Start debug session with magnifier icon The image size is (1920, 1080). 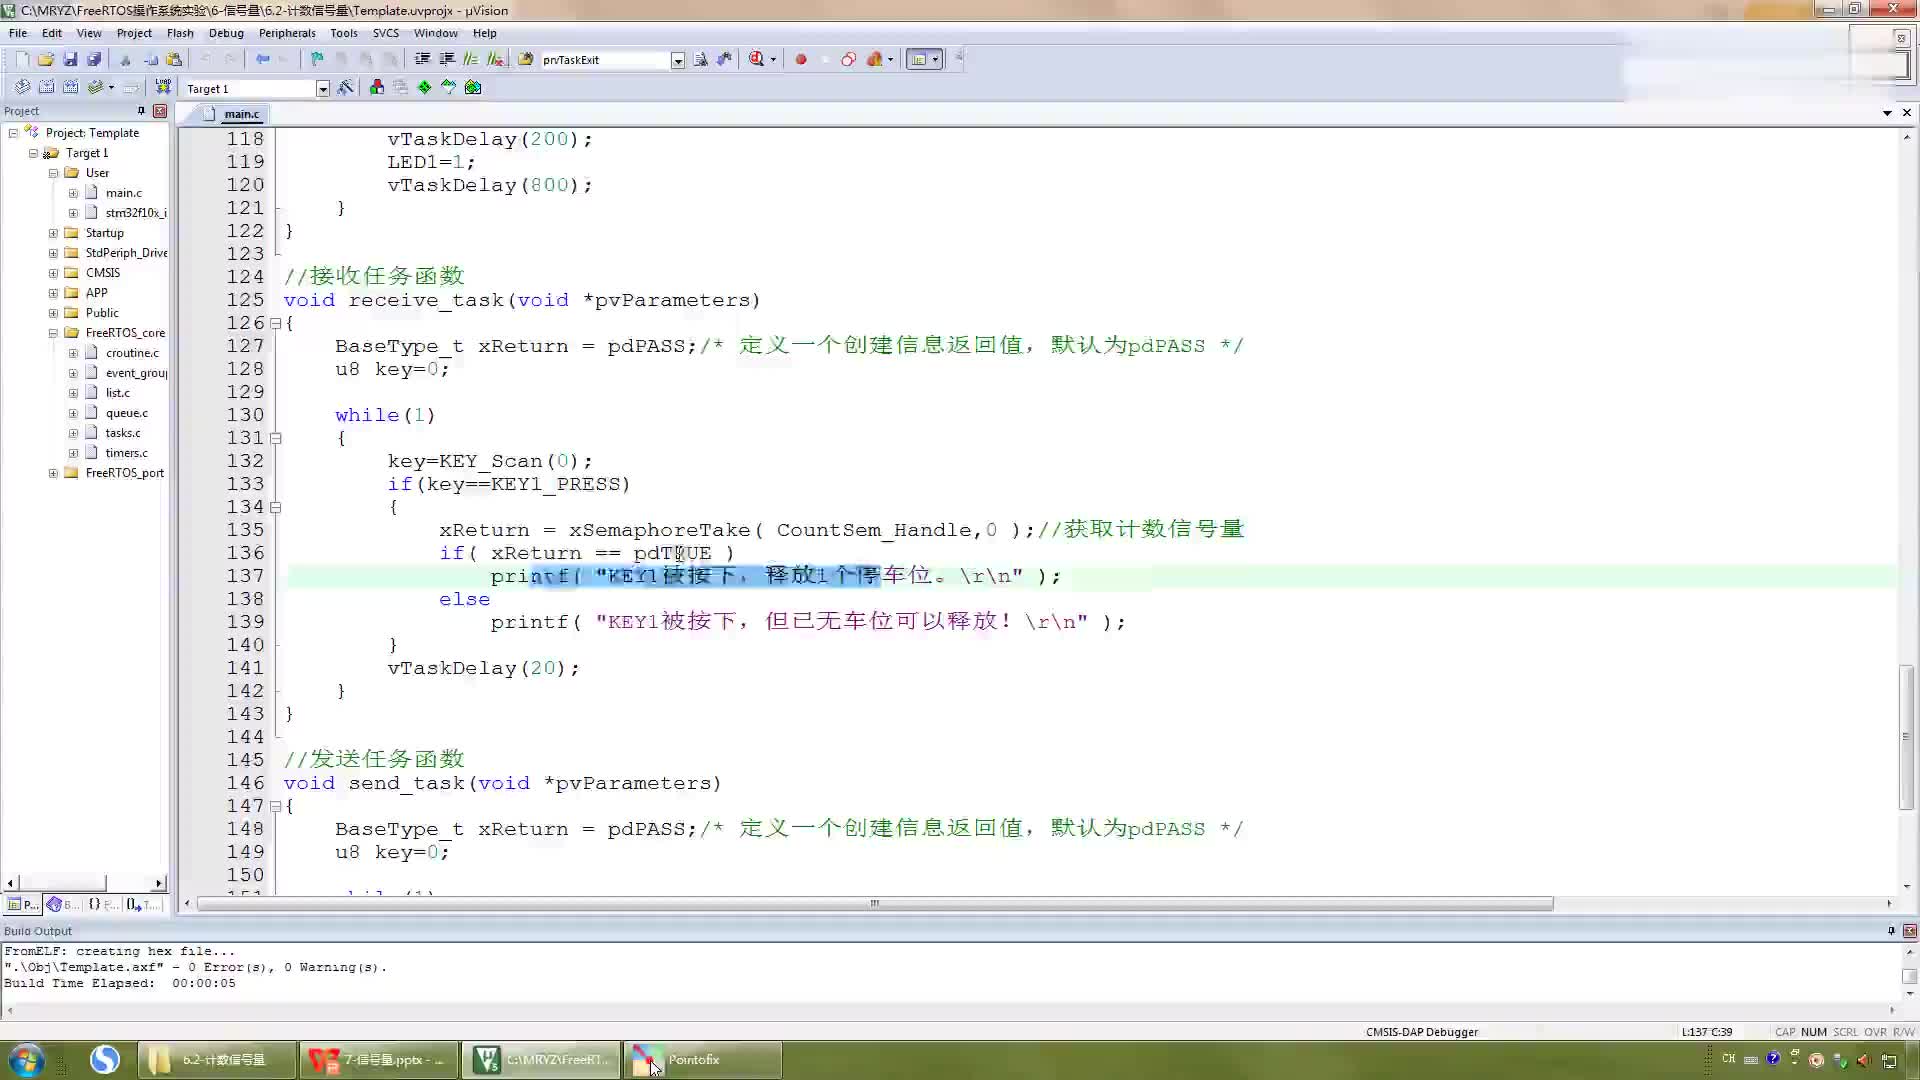coord(757,59)
